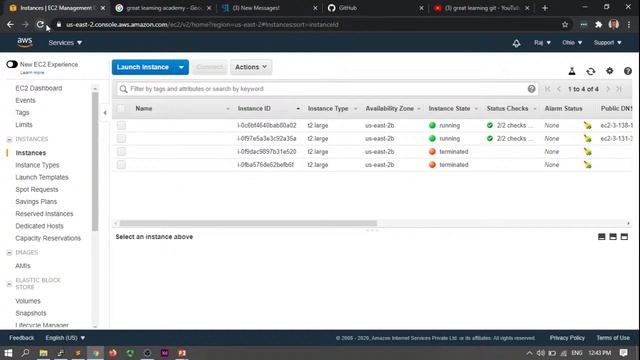Open PowerPoint from the taskbar
The image size is (640, 360).
(x=182, y=353)
